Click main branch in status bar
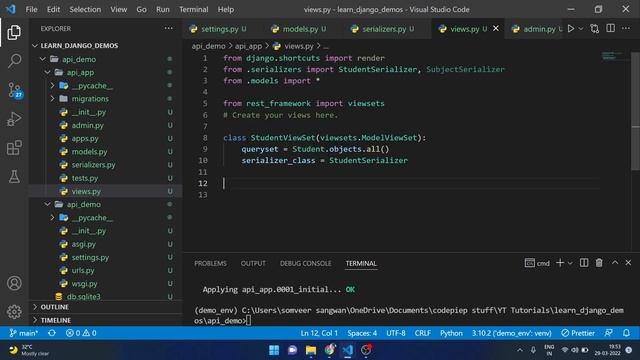The height and width of the screenshot is (360, 640). (24, 333)
